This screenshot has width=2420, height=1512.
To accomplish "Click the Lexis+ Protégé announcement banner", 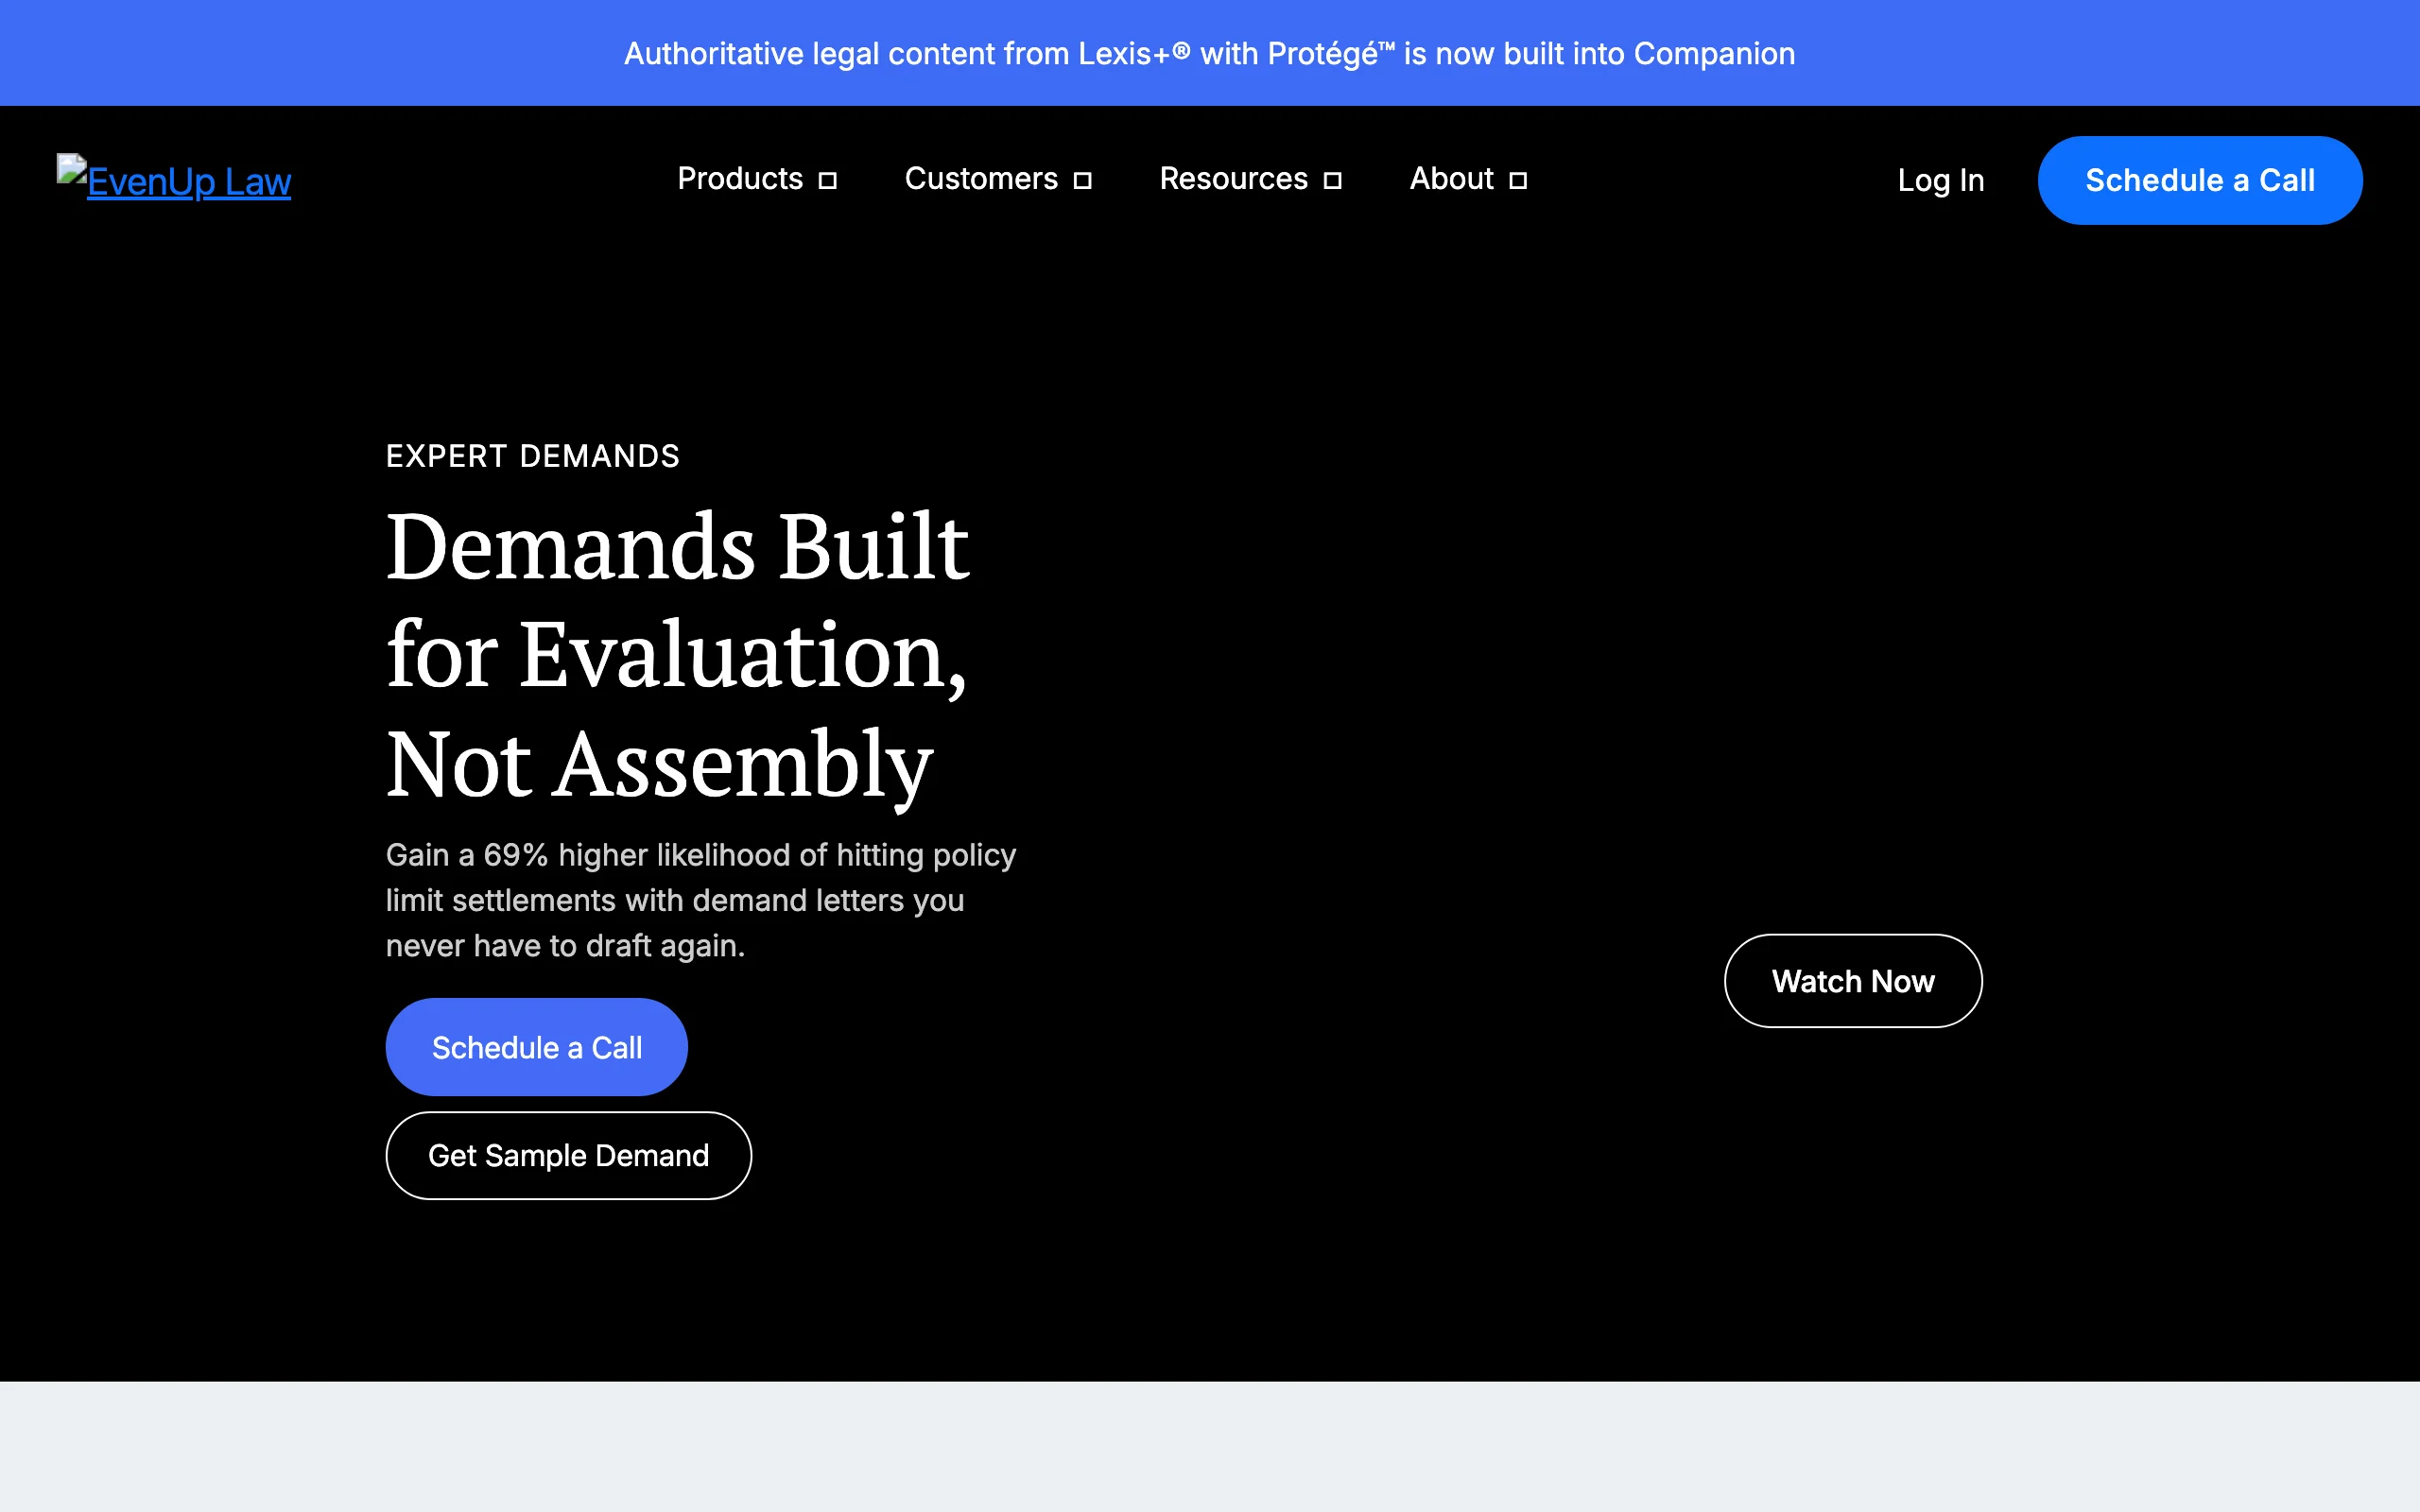I will [x=1210, y=53].
